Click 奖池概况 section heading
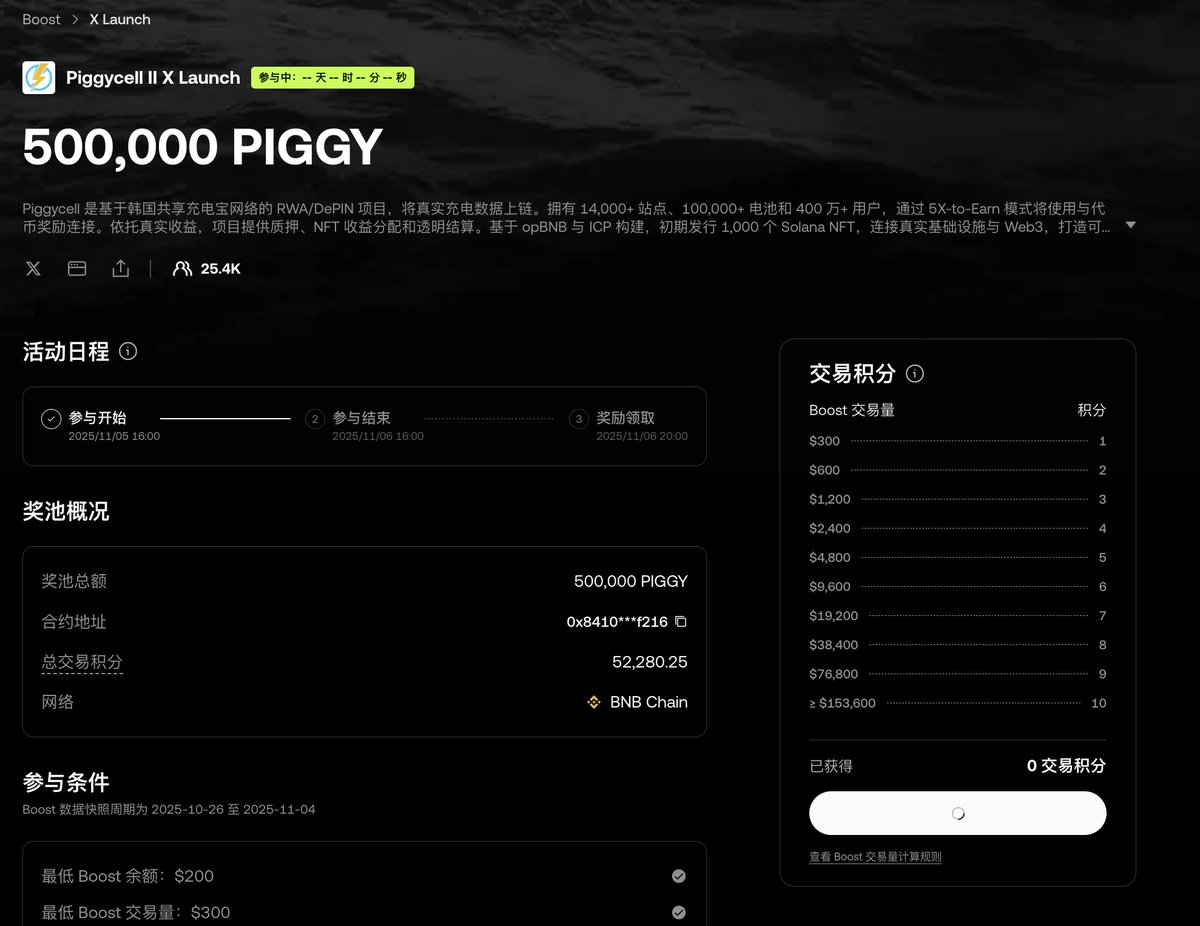 click(66, 512)
